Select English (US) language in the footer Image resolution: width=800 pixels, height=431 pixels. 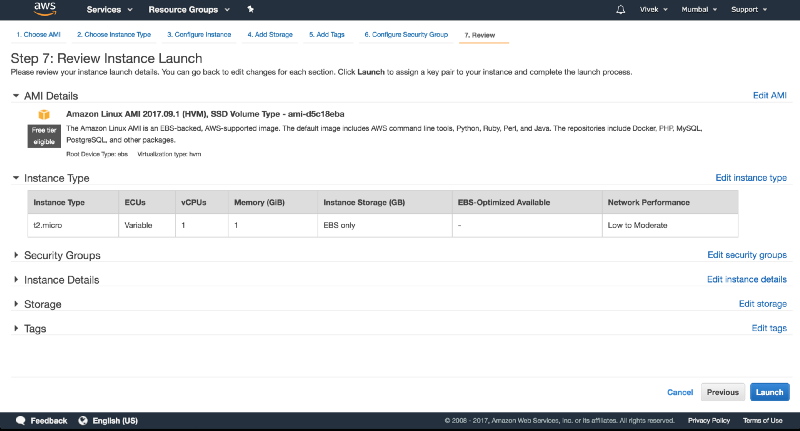115,421
